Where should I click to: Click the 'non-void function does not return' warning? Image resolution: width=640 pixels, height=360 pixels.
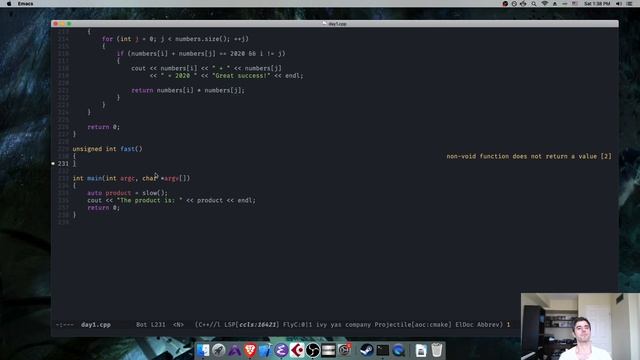(529, 156)
